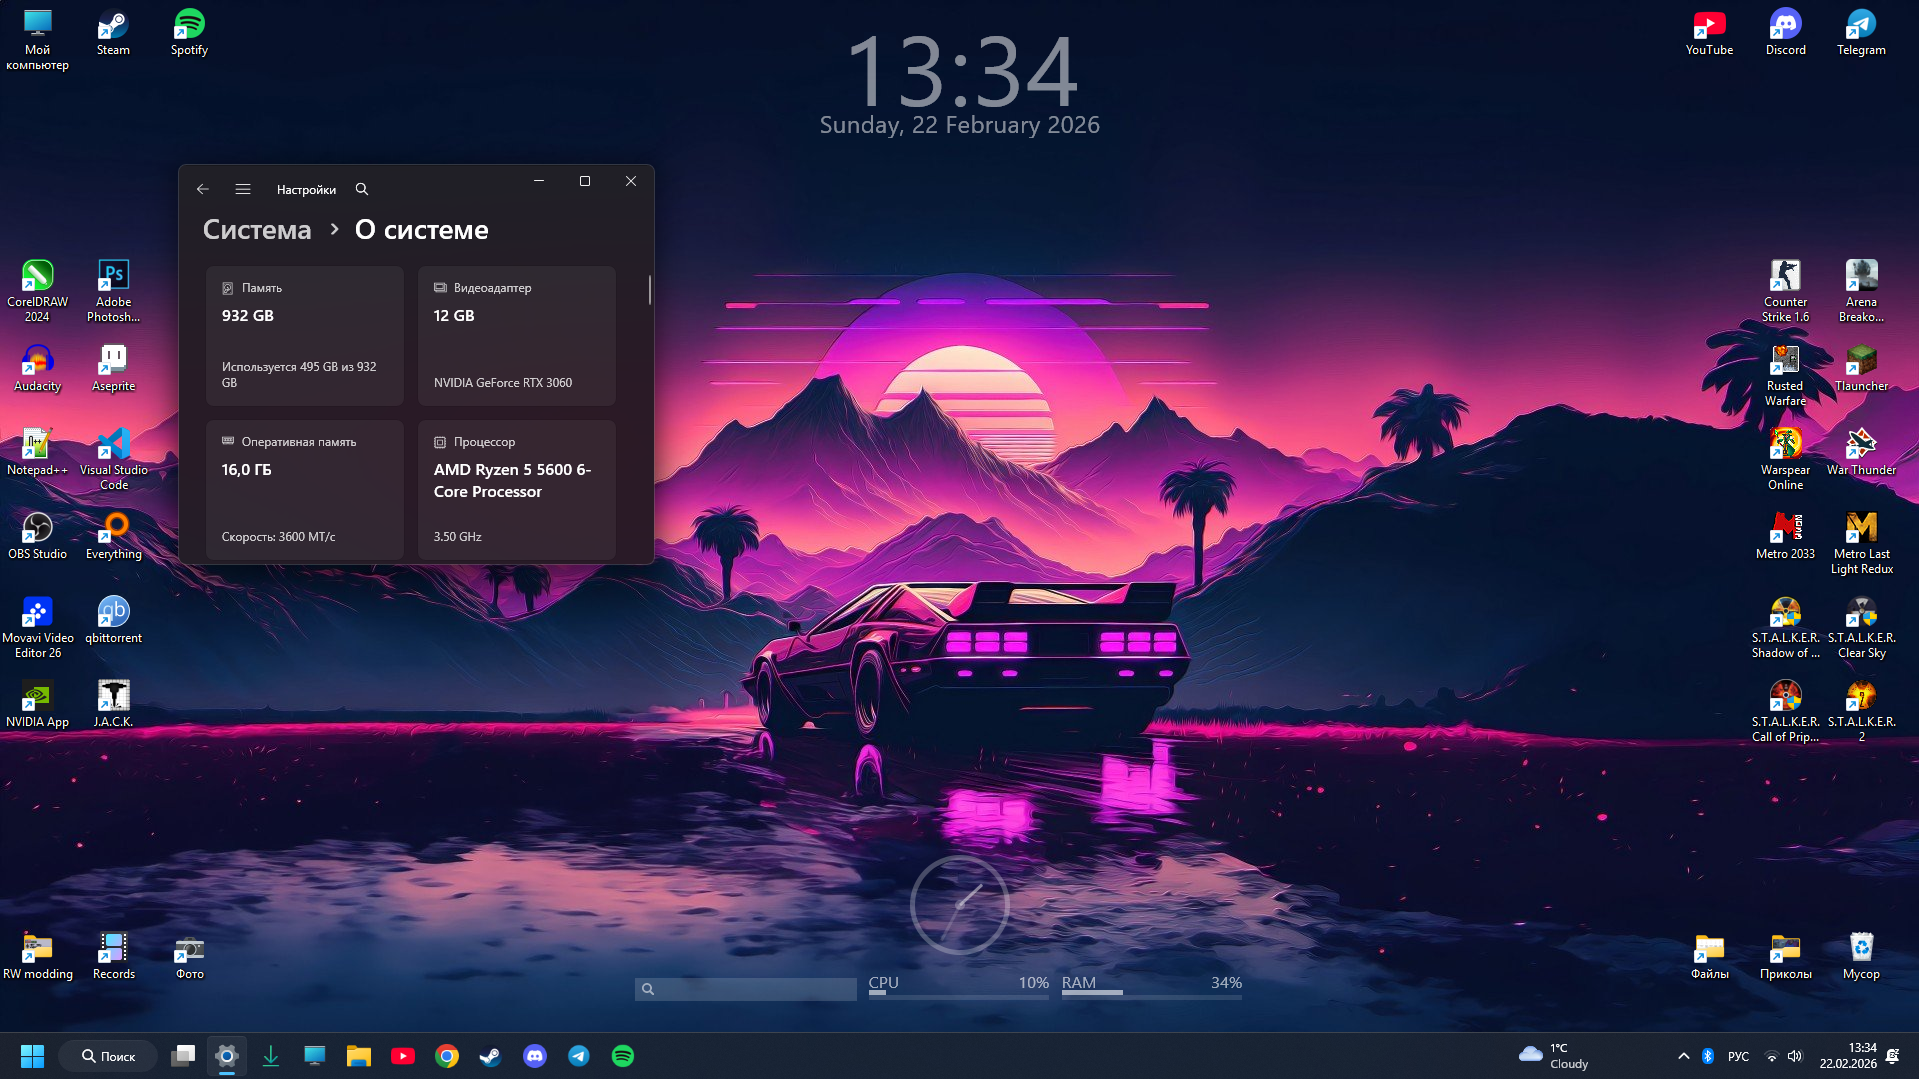
Task: Open the weather widget on taskbar
Action: point(1553,1056)
